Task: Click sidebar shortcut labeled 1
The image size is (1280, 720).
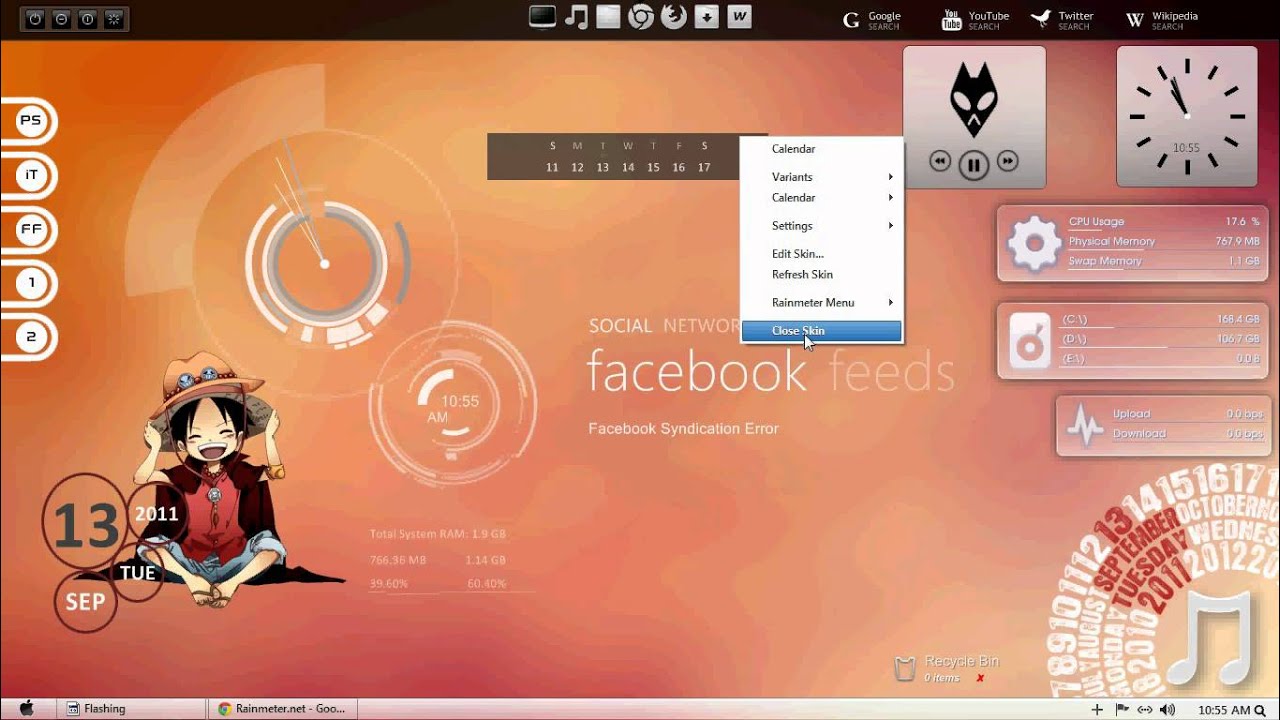Action: click(31, 283)
